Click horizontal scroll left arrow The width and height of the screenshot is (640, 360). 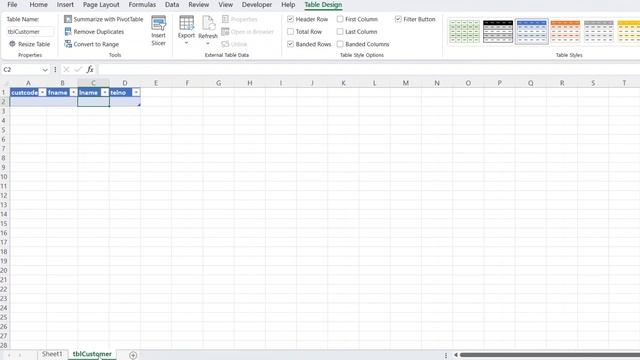click(456, 355)
